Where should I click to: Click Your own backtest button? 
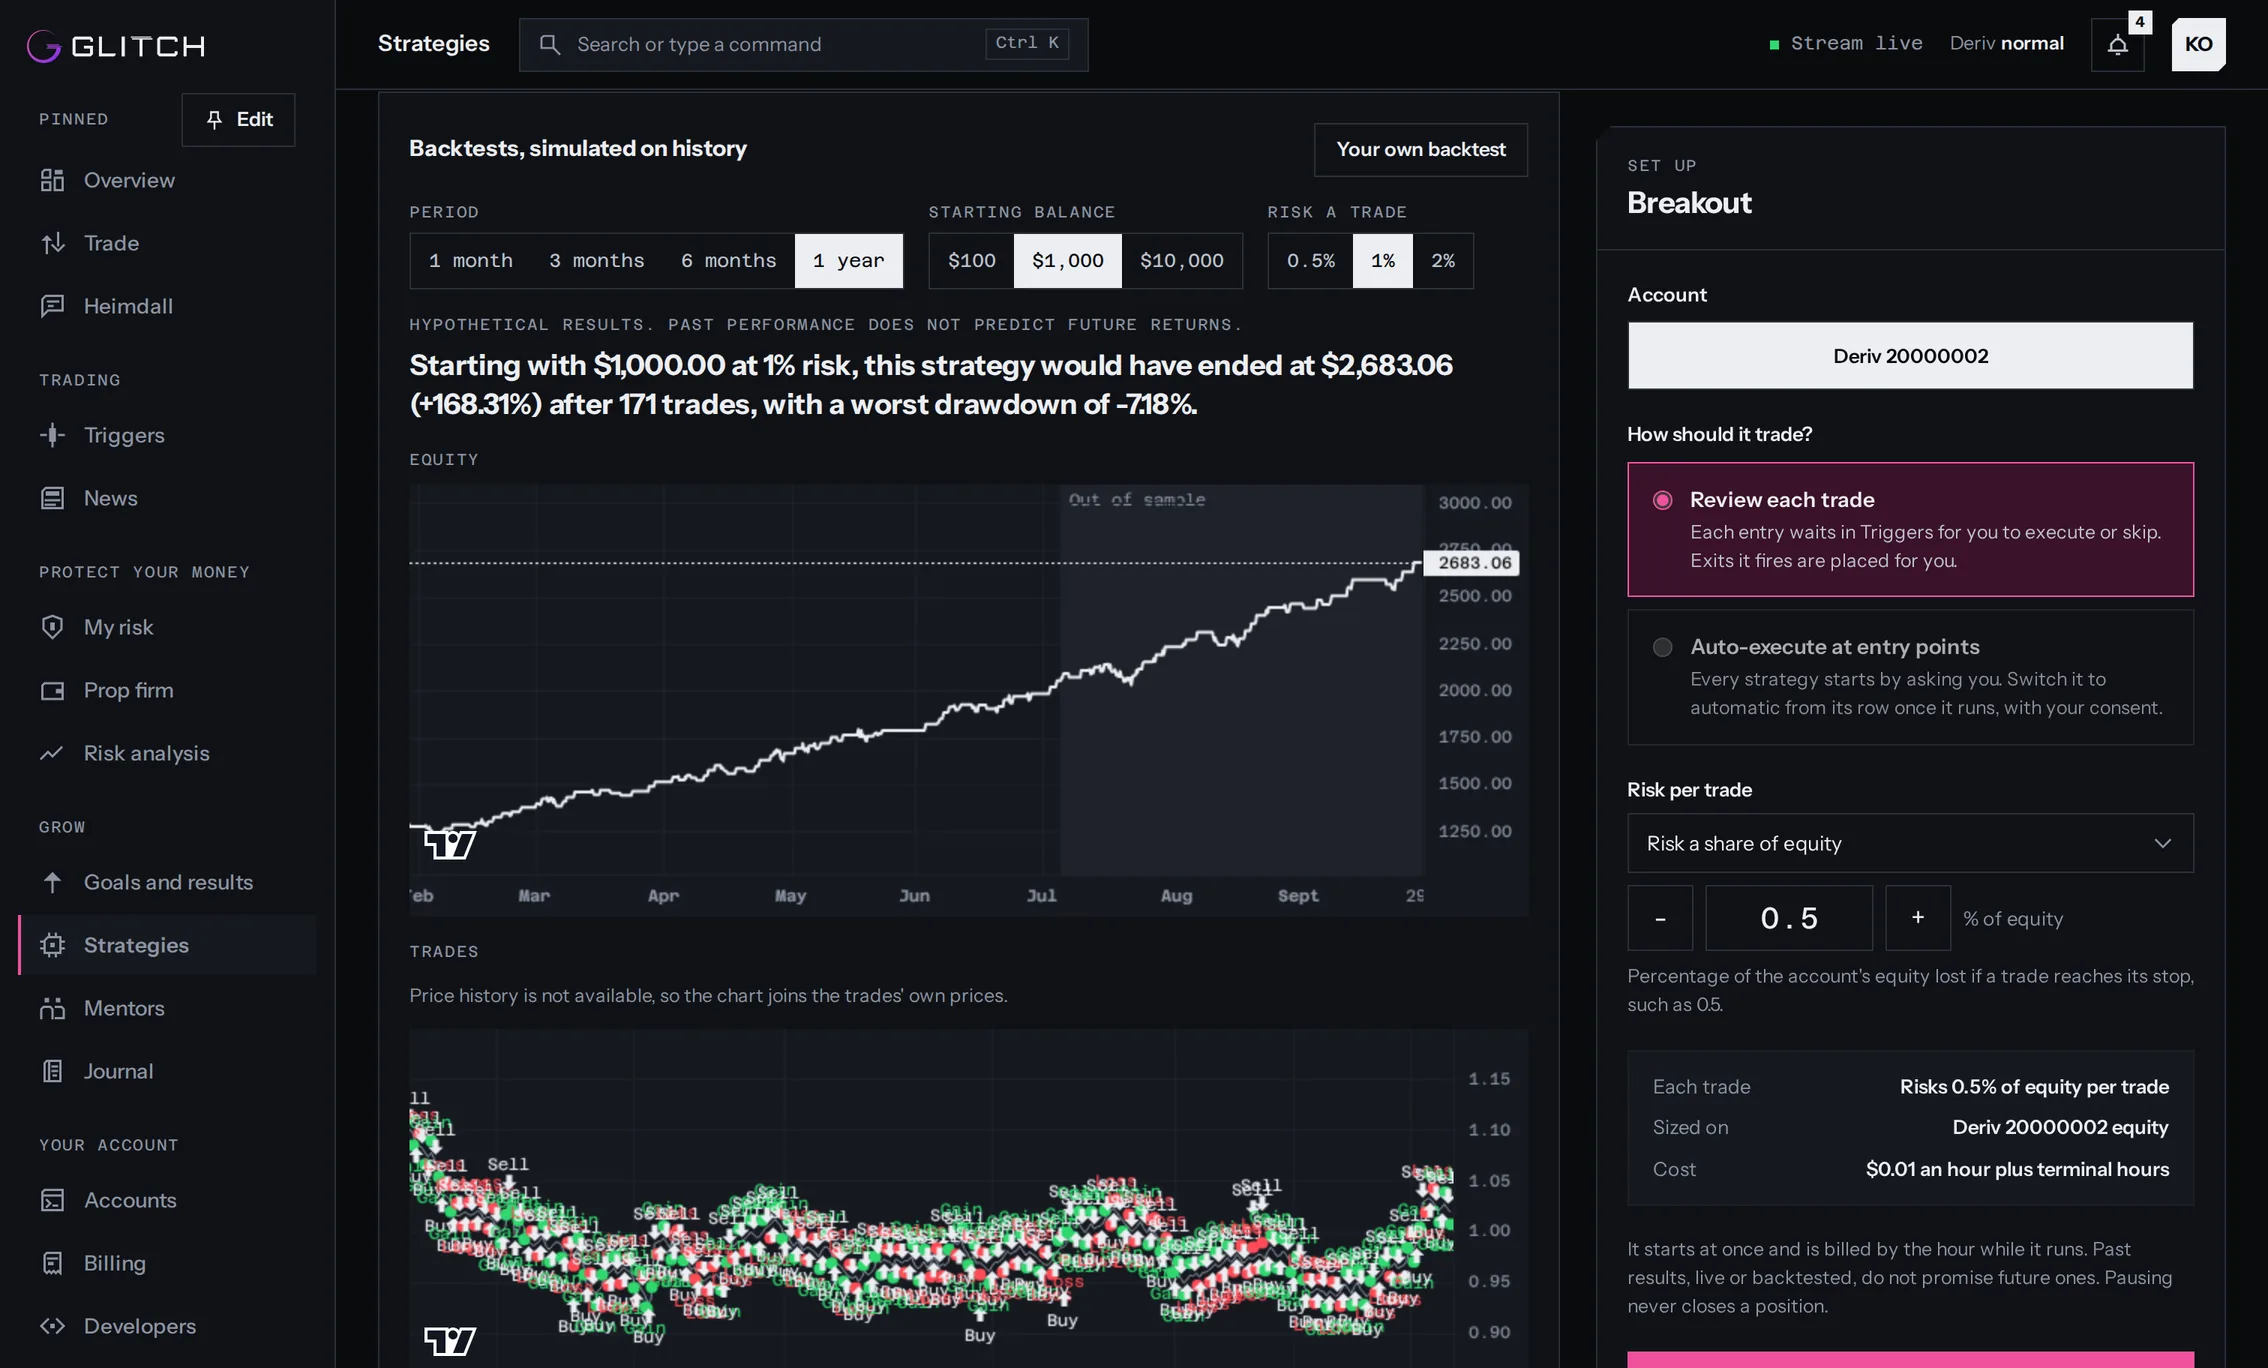click(x=1420, y=150)
